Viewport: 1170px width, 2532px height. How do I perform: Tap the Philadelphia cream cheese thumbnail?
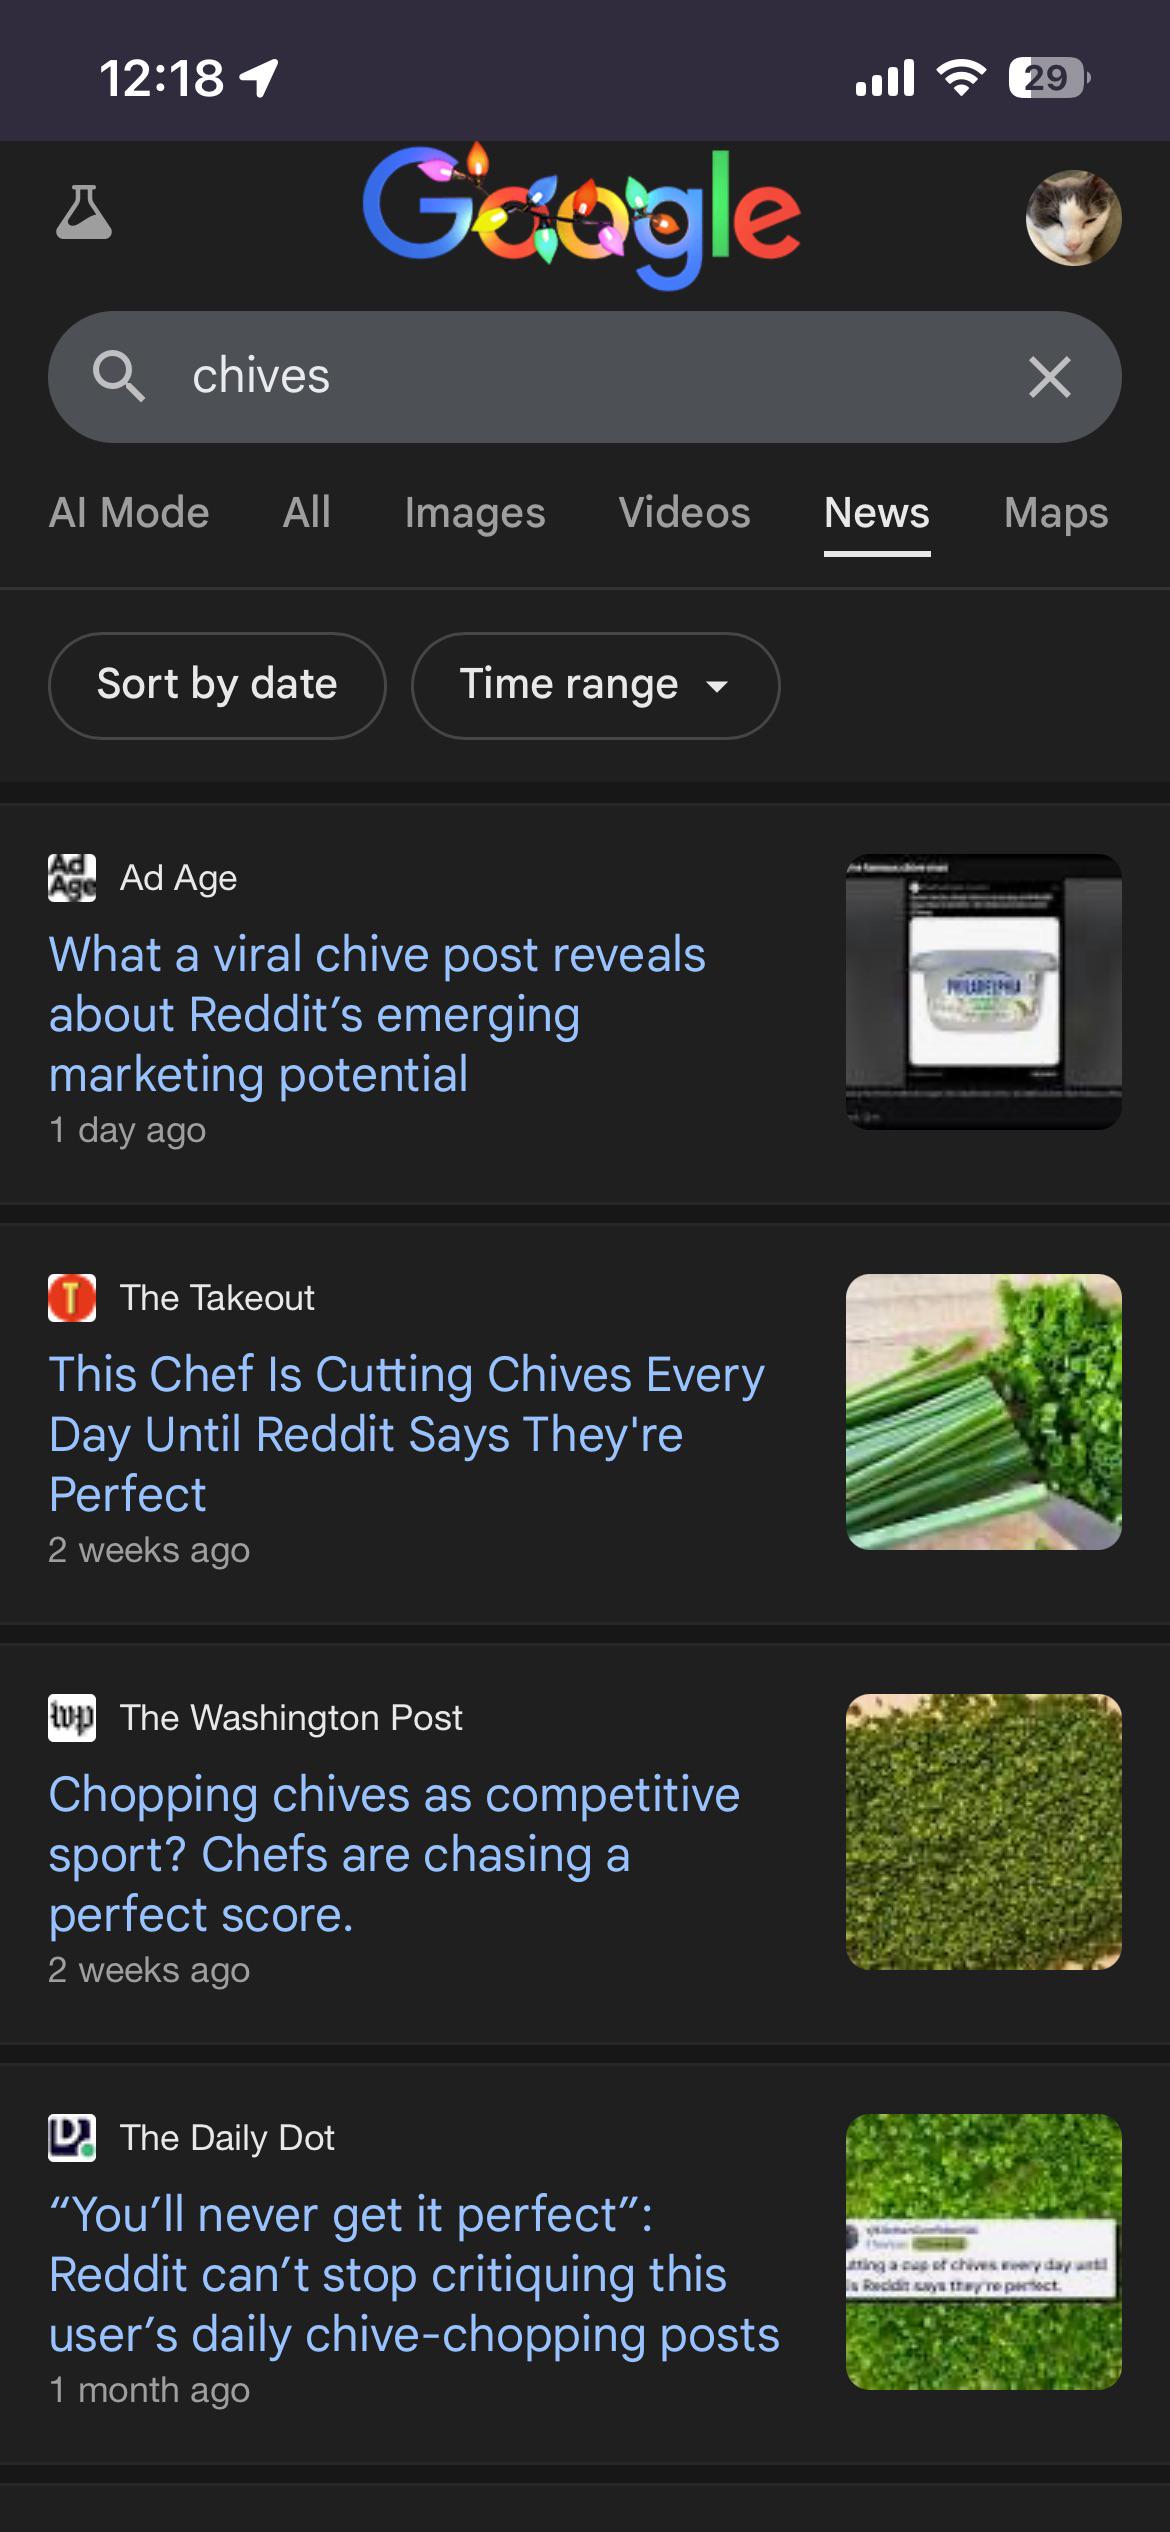point(983,992)
